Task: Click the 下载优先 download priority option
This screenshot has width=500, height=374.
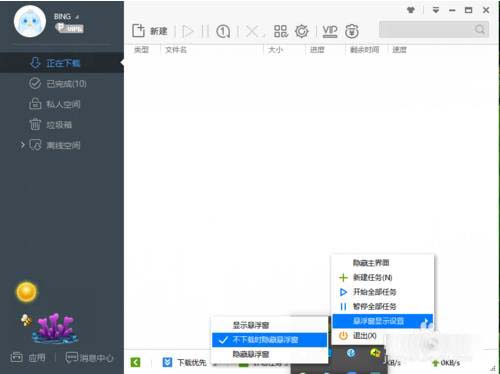Action: pyautogui.click(x=184, y=362)
